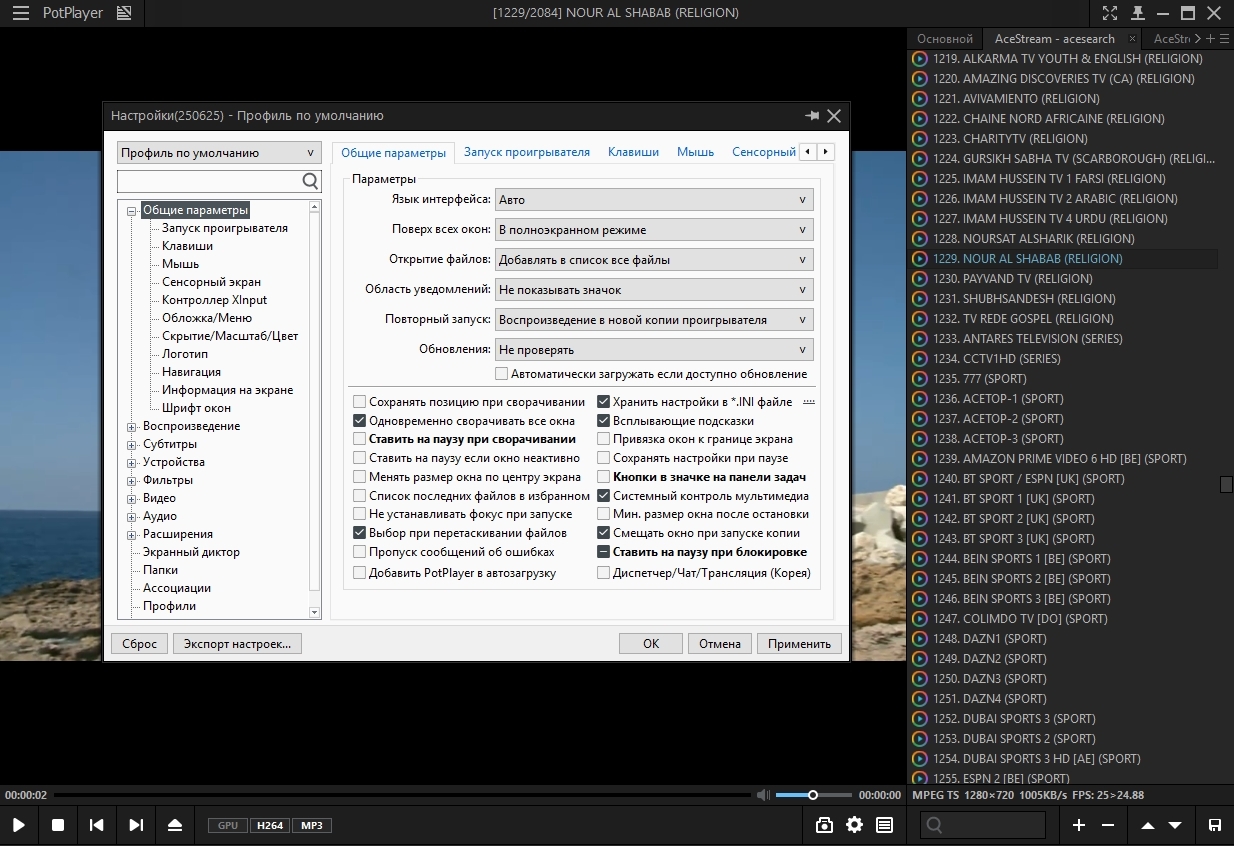Open the screenshot capture camera icon
Viewport: 1234px width, 846px height.
[824, 825]
